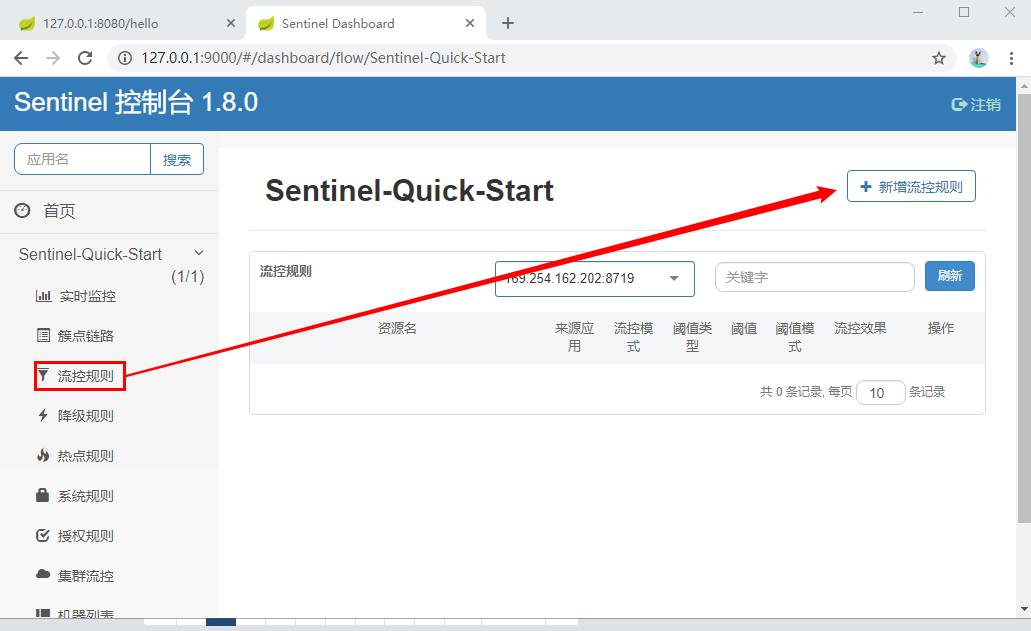Click the 流控模式 column header
This screenshot has height=631, width=1031.
[x=633, y=337]
